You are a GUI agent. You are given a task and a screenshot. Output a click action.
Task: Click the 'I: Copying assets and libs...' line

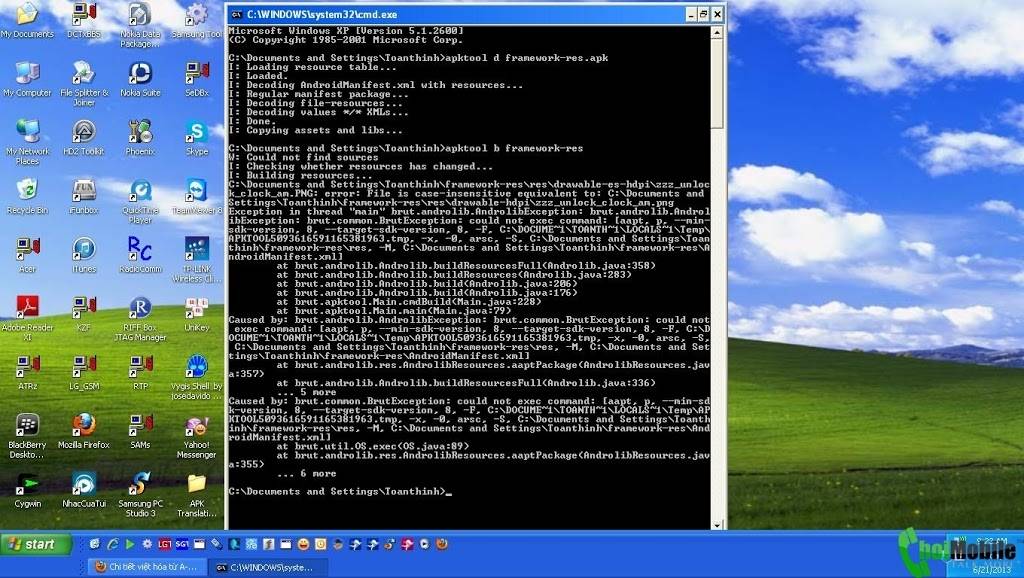click(315, 130)
